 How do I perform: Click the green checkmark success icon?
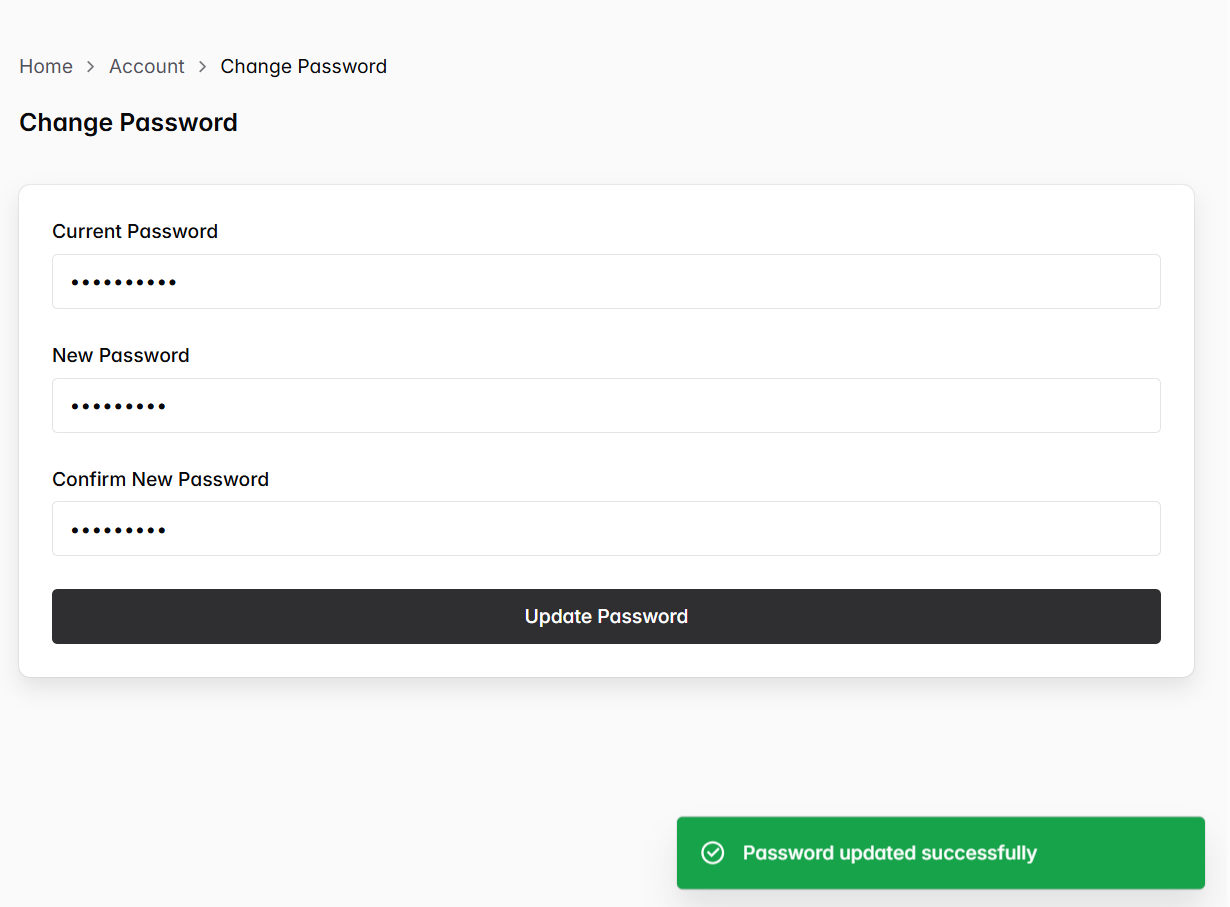pyautogui.click(x=712, y=852)
